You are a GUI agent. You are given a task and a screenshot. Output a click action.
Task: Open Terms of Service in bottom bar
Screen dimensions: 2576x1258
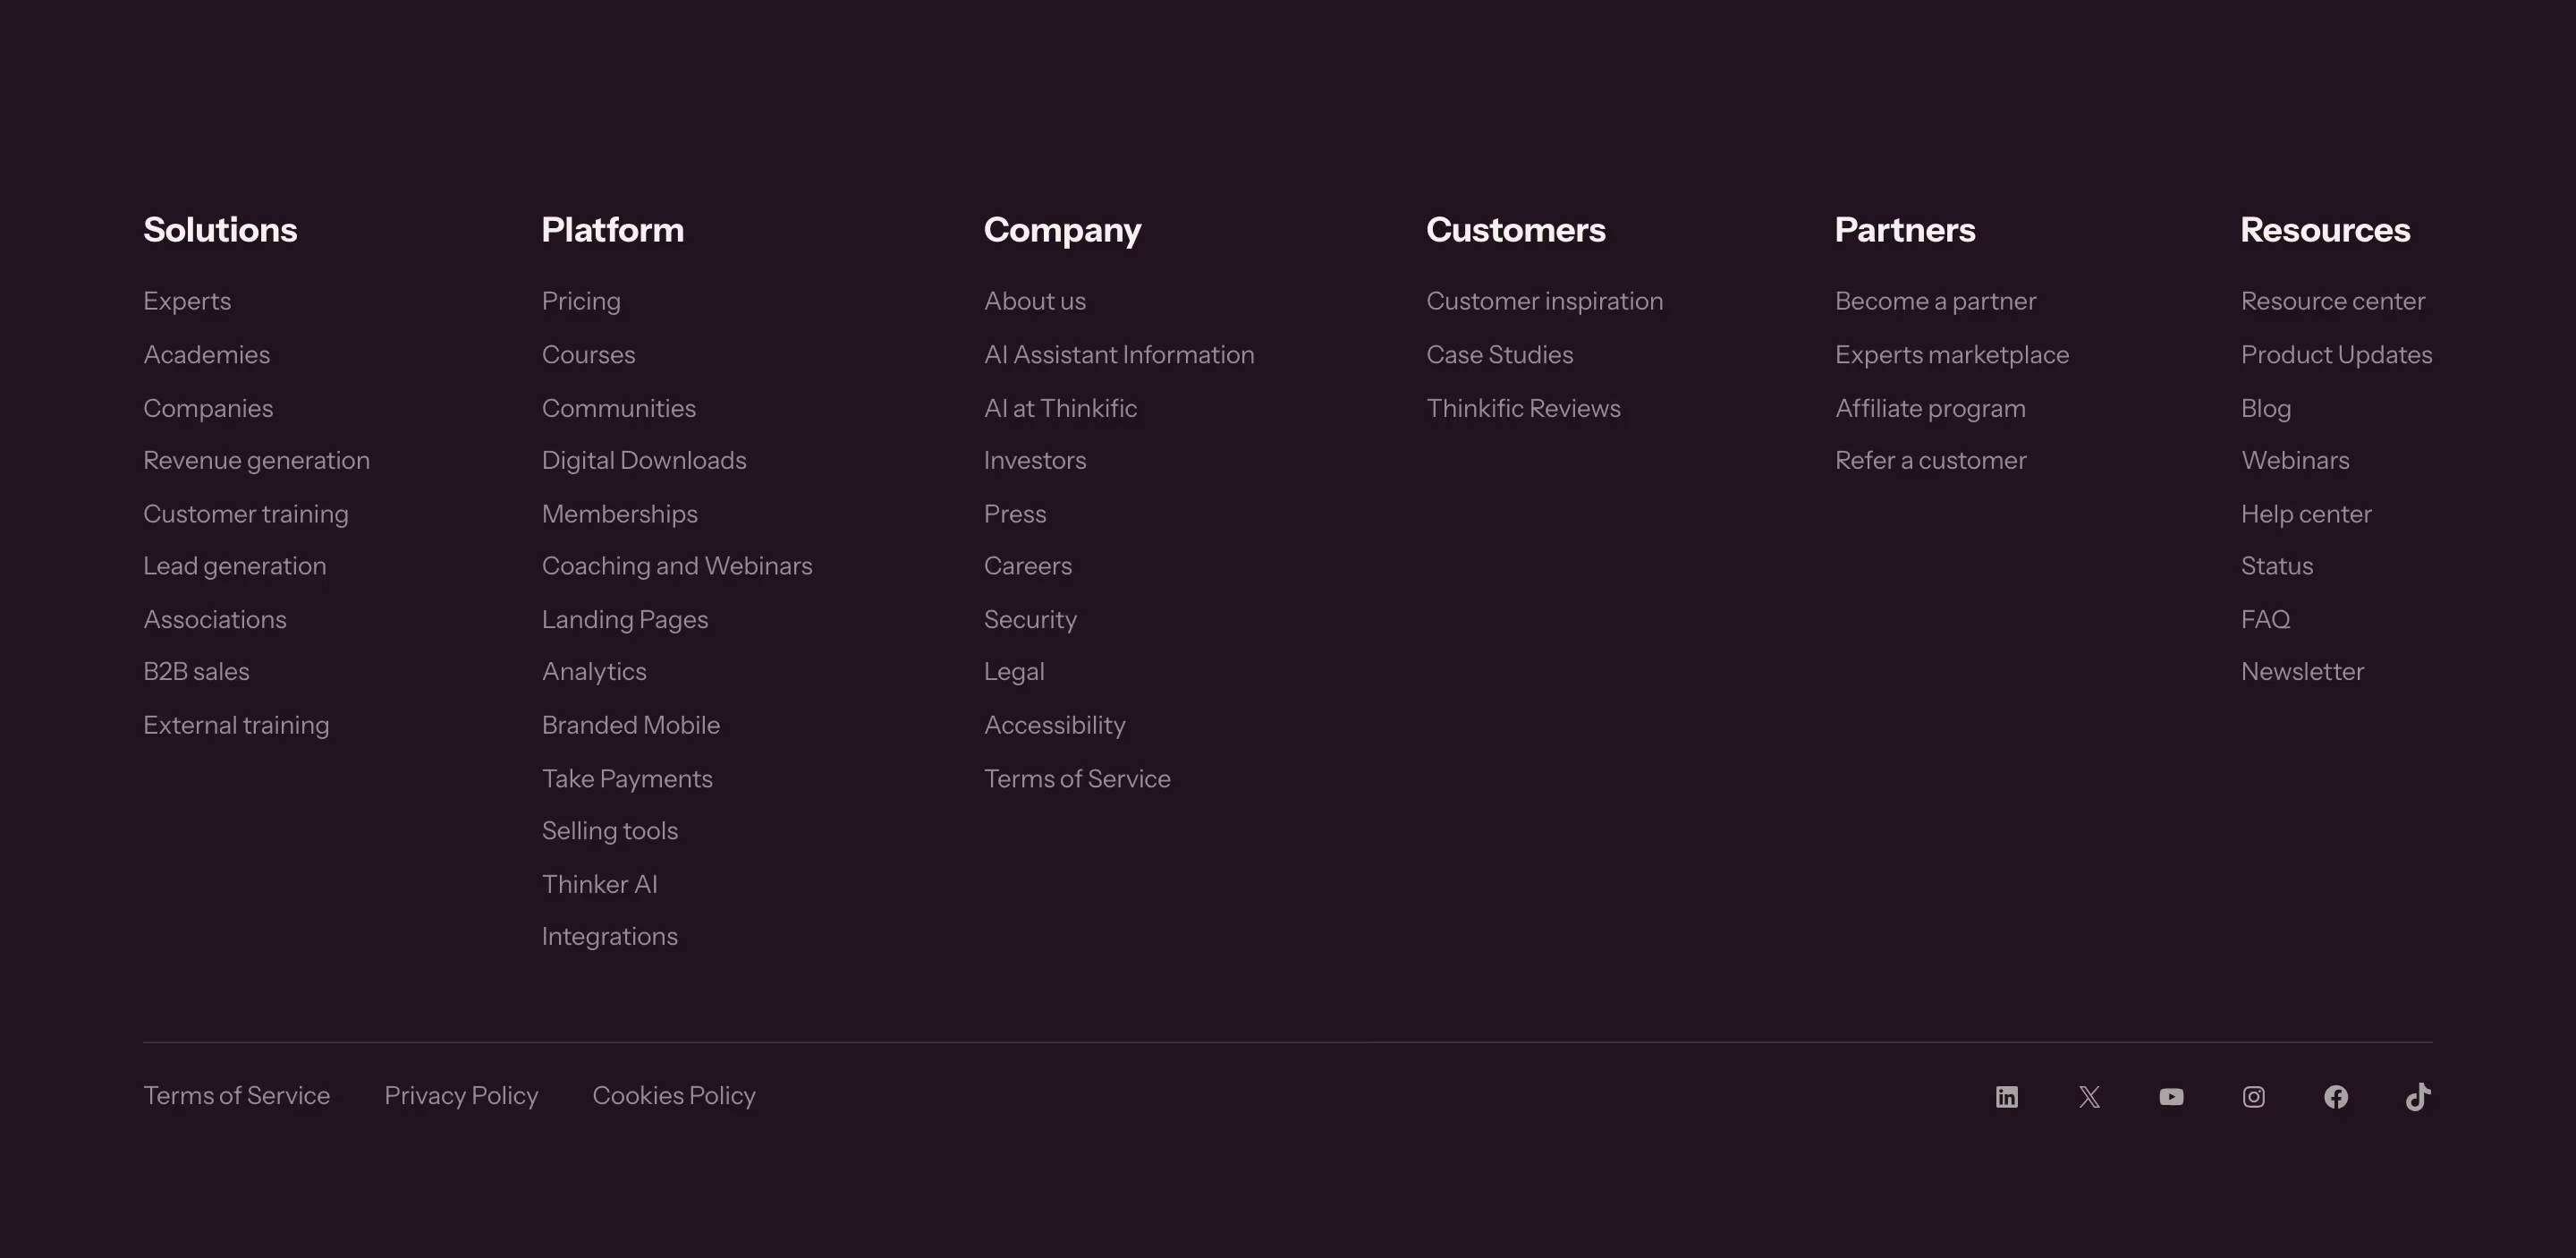pyautogui.click(x=236, y=1096)
